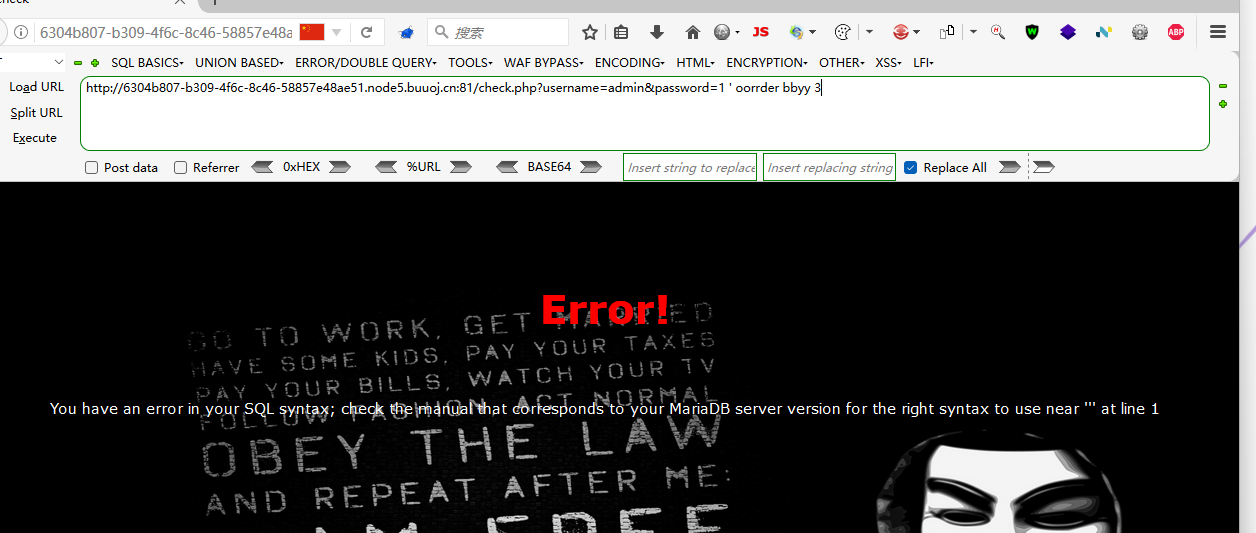Open the grey gear extension icon

[x=1140, y=32]
